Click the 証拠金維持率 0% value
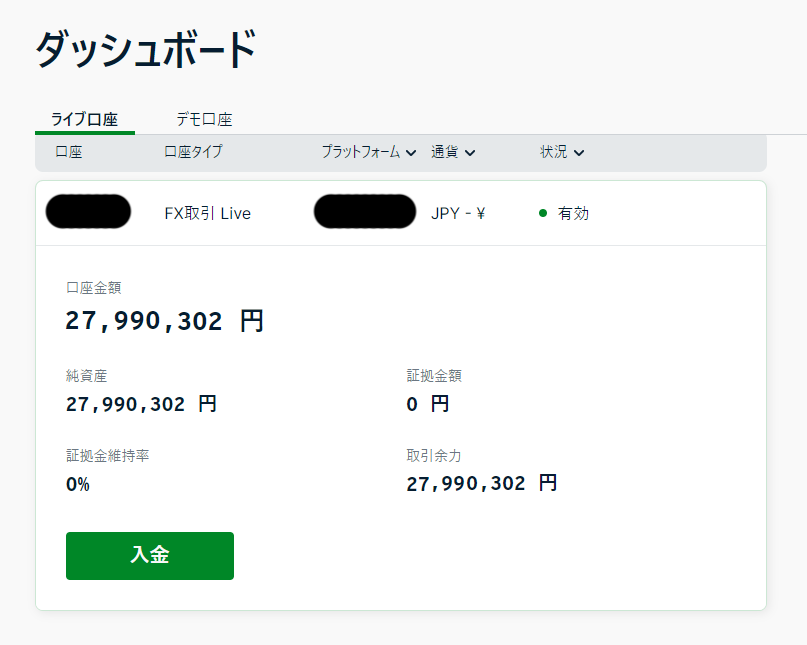The height and width of the screenshot is (645, 807). tap(78, 484)
